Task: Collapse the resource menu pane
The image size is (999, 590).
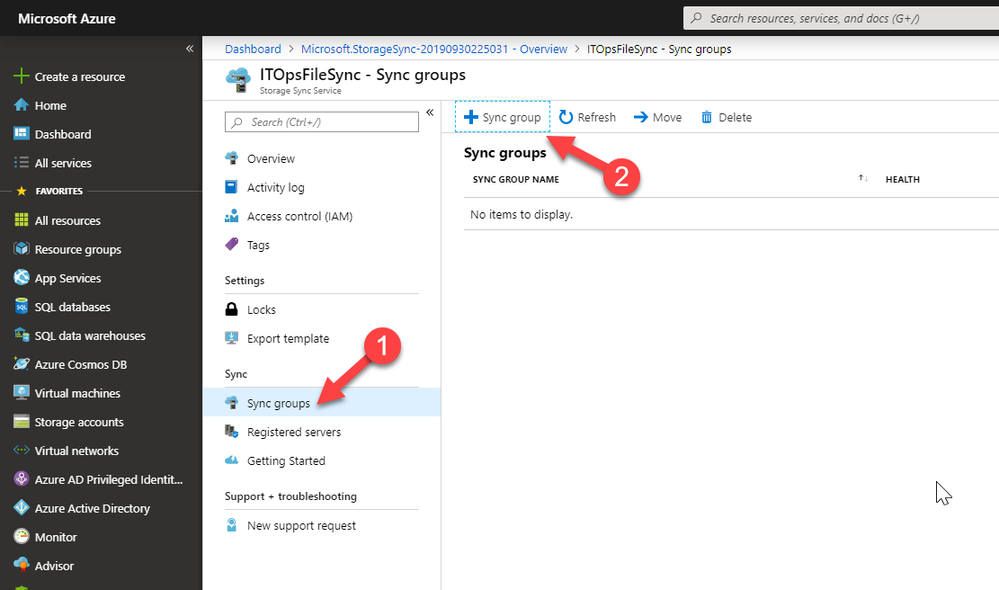Action: point(430,113)
